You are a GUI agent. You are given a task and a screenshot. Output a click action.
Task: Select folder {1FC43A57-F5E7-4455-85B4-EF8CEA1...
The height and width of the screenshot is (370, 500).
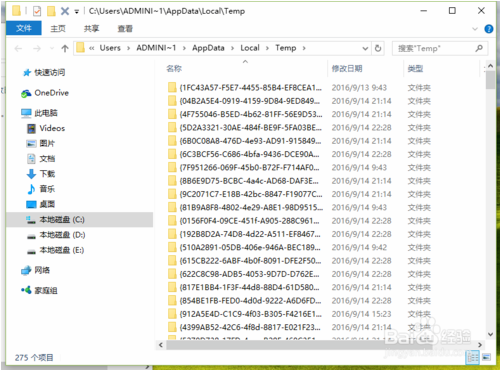[251, 88]
